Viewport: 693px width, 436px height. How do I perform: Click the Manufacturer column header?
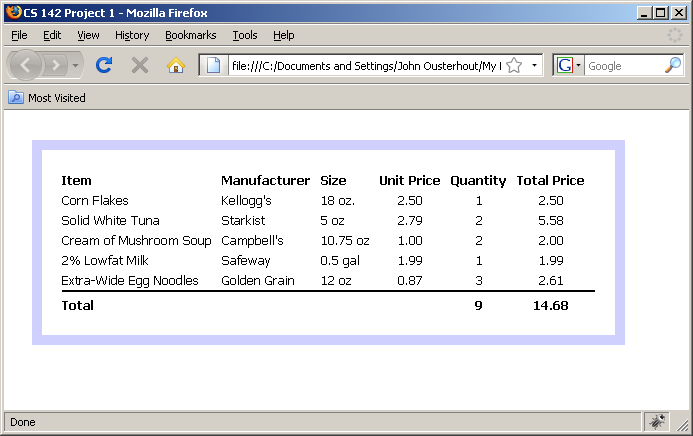tap(265, 180)
